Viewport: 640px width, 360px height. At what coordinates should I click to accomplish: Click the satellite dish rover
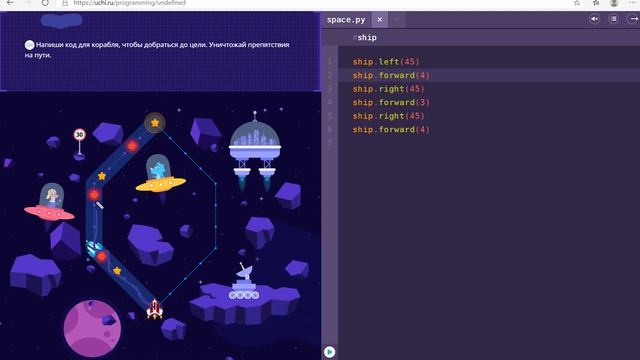click(x=244, y=282)
